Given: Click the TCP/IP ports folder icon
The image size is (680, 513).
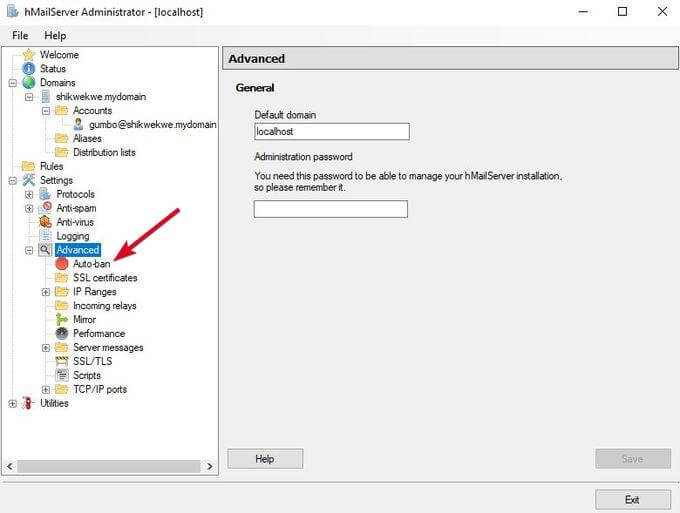Looking at the screenshot, I should tap(62, 389).
